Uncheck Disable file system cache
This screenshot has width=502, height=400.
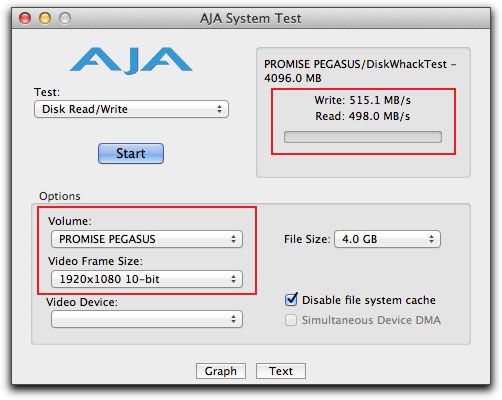tap(291, 299)
